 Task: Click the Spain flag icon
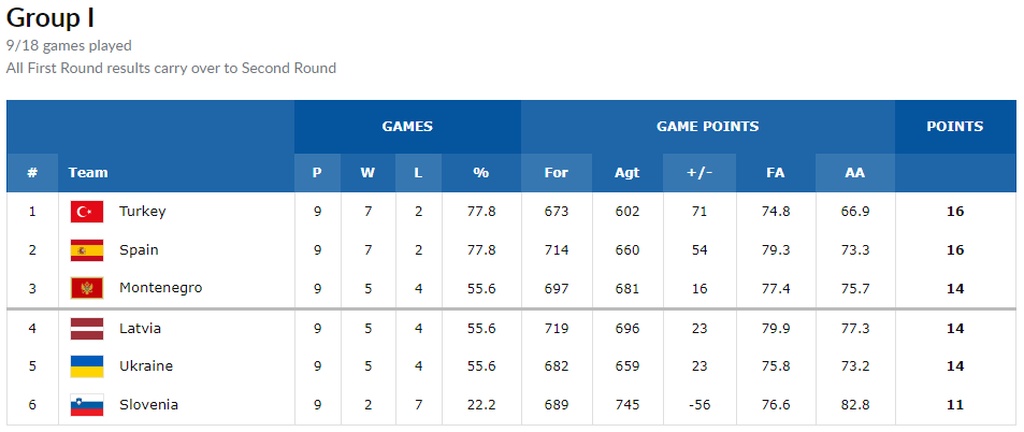(87, 250)
